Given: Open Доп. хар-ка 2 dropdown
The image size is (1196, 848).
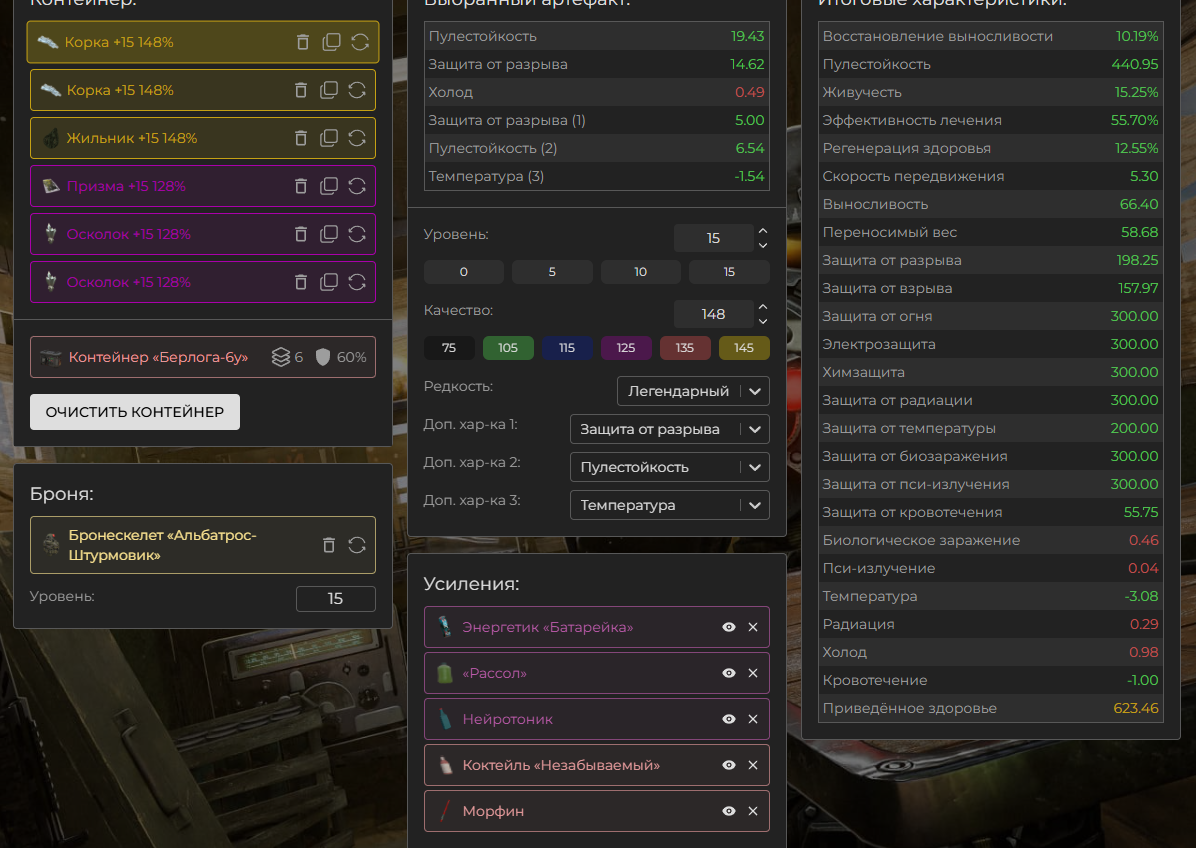Looking at the screenshot, I should tap(669, 467).
